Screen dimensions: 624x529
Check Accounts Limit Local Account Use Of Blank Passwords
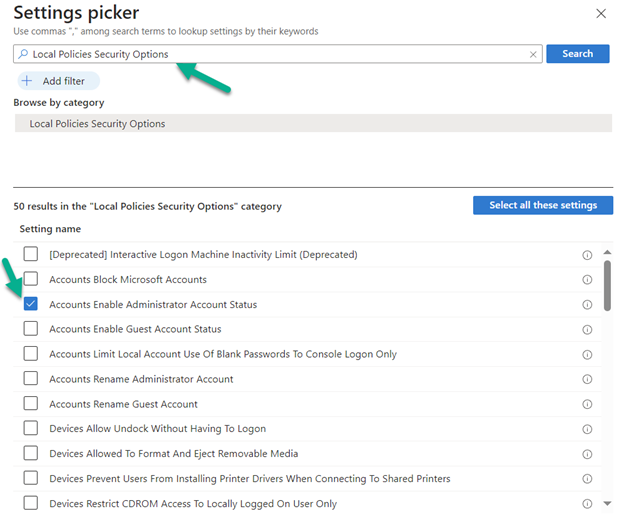pyautogui.click(x=31, y=353)
